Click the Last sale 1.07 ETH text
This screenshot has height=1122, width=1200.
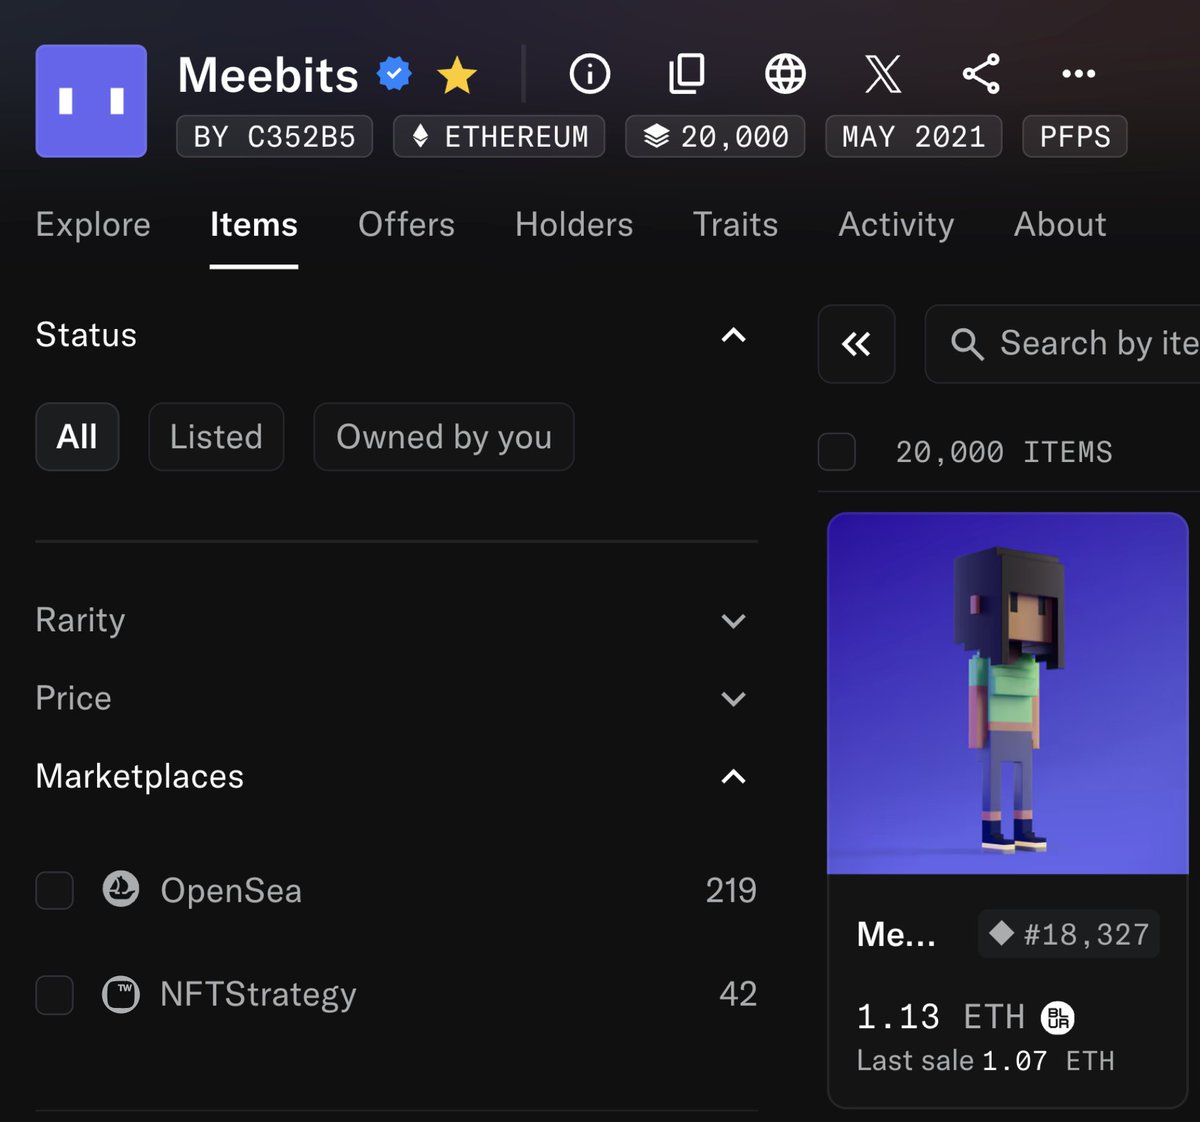pyautogui.click(x=985, y=1061)
